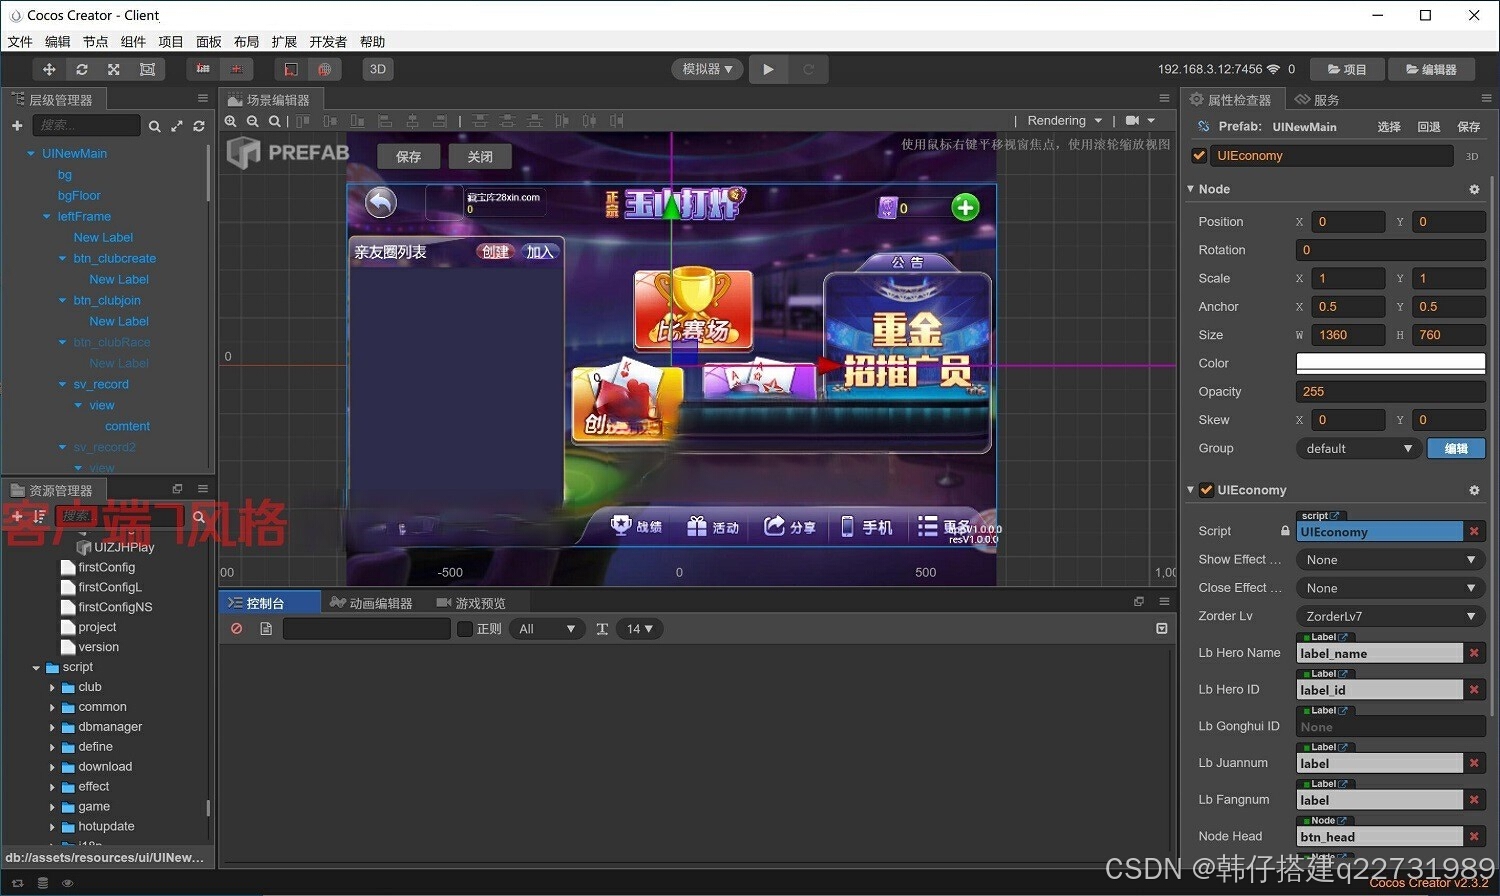Click prefab 回退 revert button
1500x896 pixels.
(1429, 127)
